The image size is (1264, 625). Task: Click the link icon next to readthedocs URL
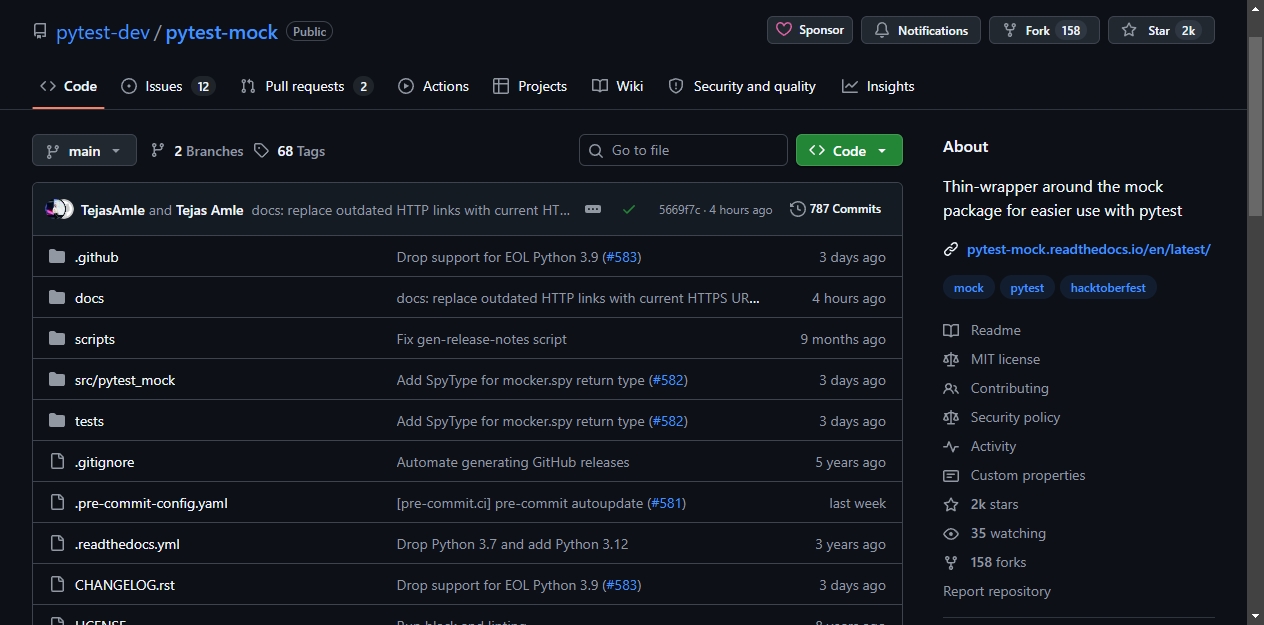point(951,249)
